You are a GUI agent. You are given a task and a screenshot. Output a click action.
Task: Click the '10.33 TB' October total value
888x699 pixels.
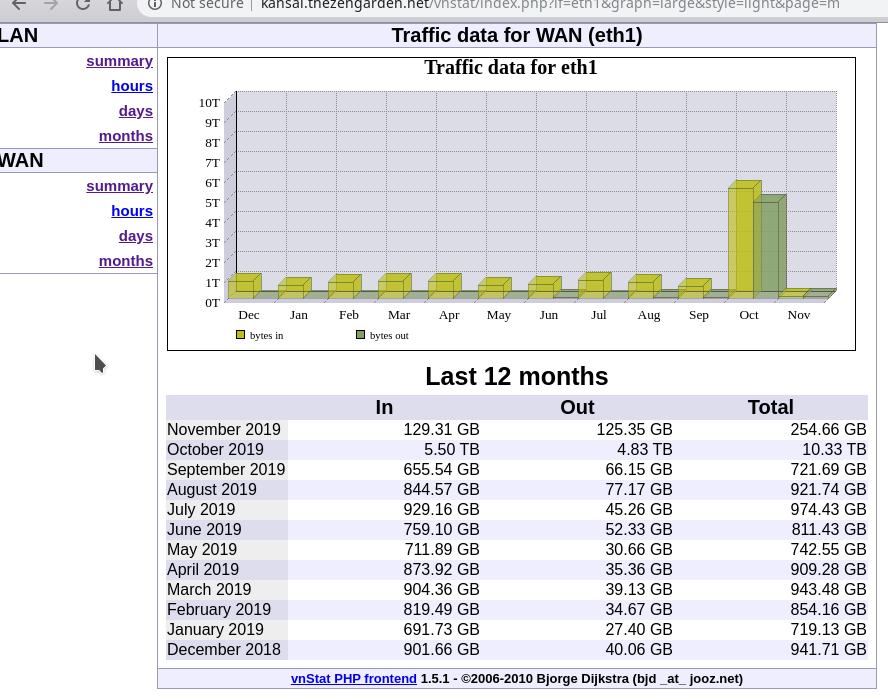(834, 449)
